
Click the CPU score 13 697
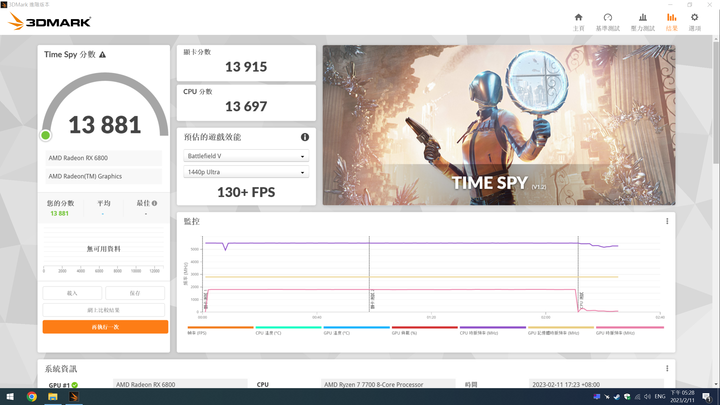[246, 107]
